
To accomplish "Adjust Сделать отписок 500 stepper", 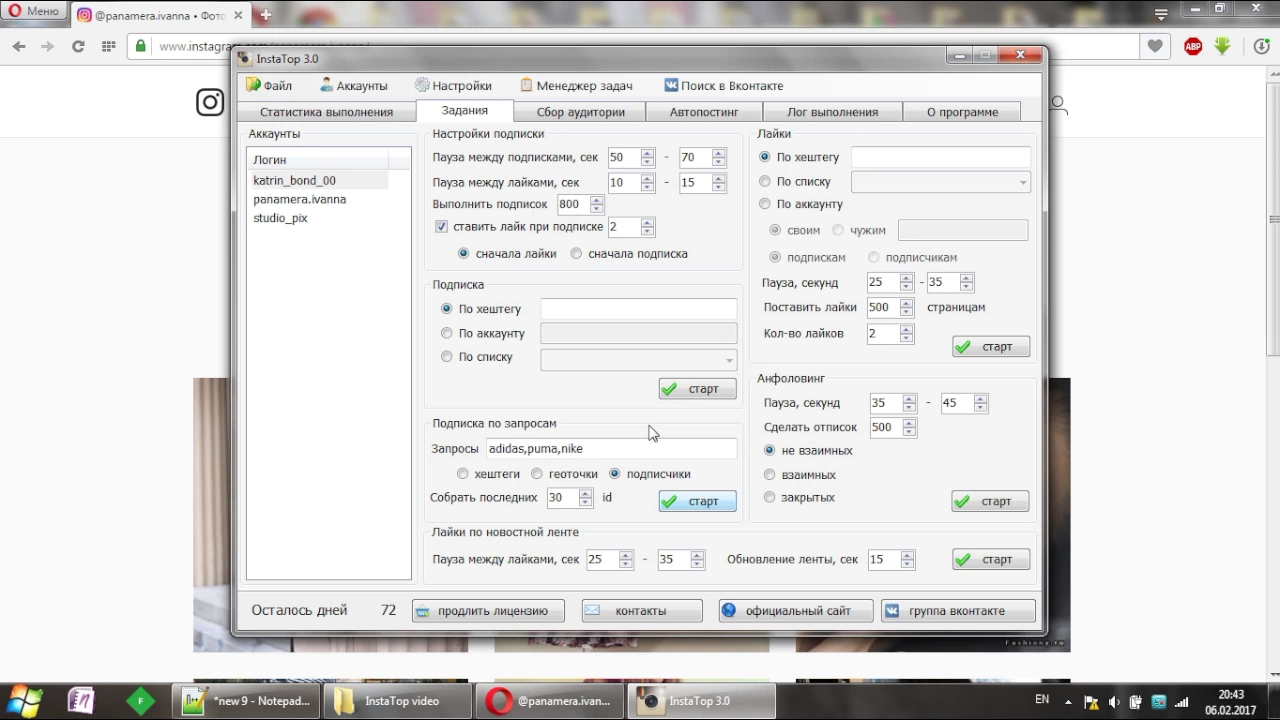I will [x=909, y=427].
